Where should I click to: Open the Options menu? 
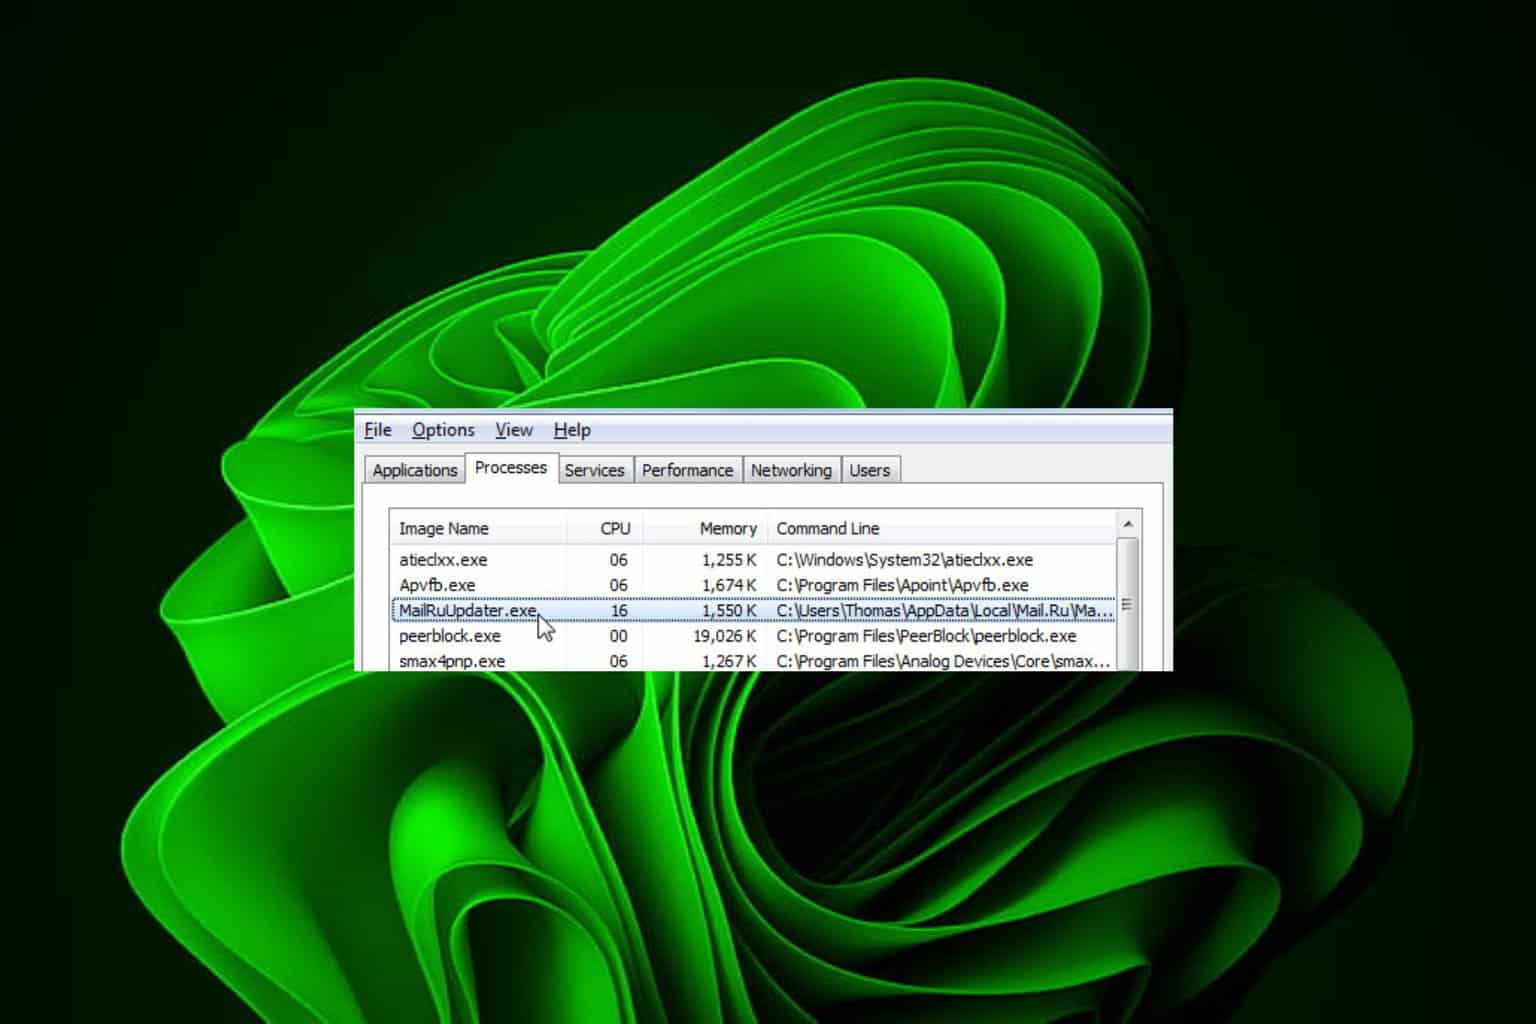click(x=443, y=430)
